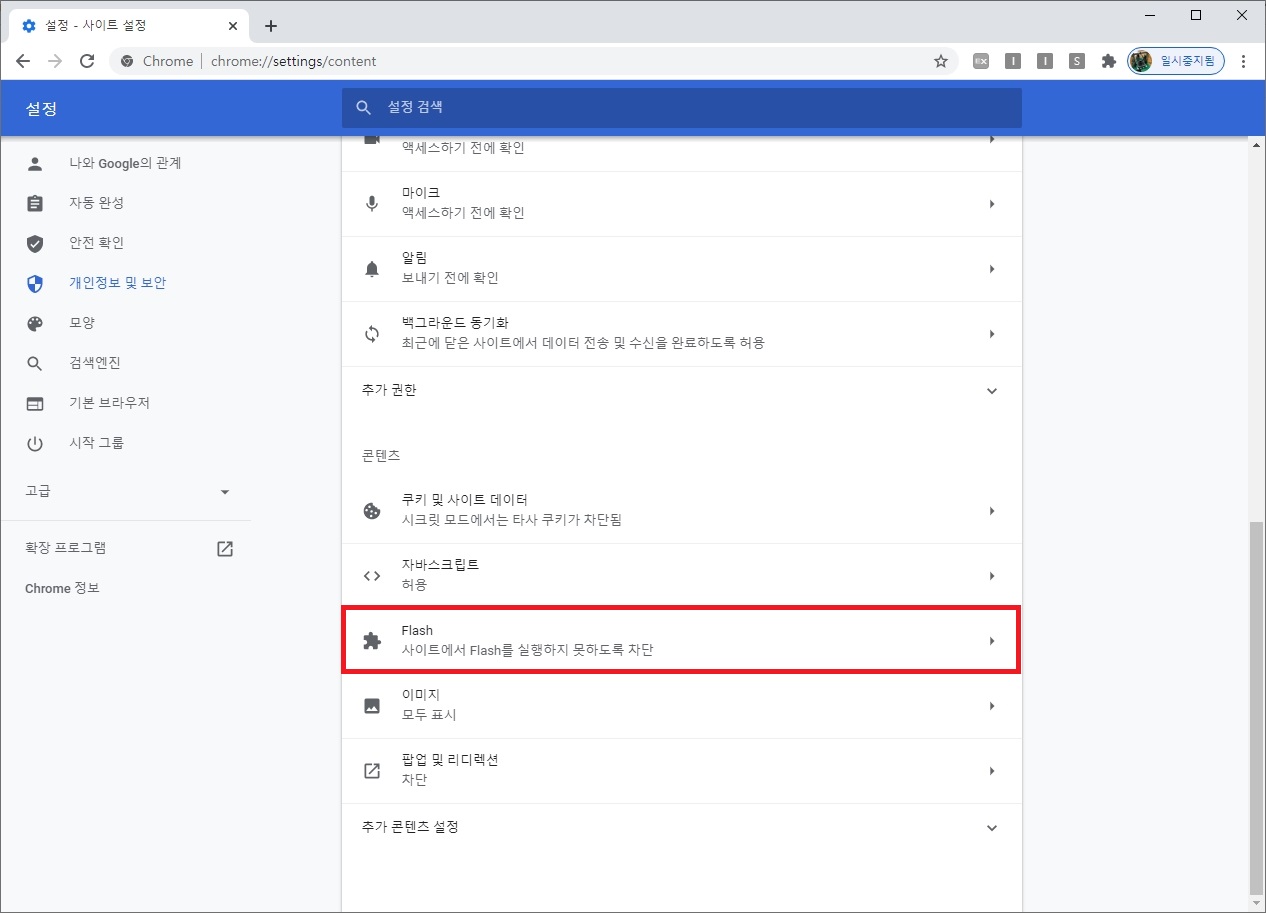Open 백그라운드 동기화 settings

[682, 334]
